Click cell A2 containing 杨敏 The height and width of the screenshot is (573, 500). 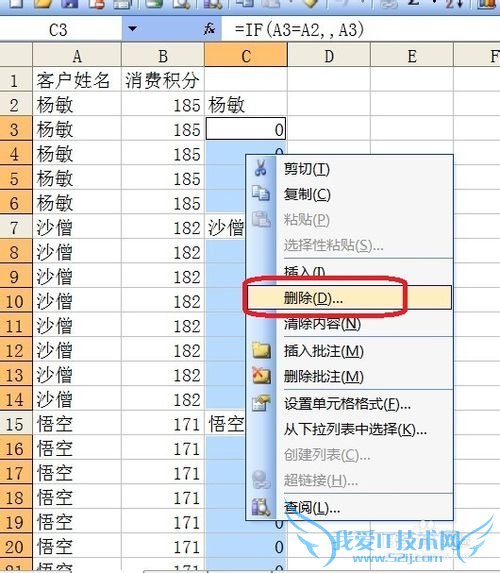[77, 105]
